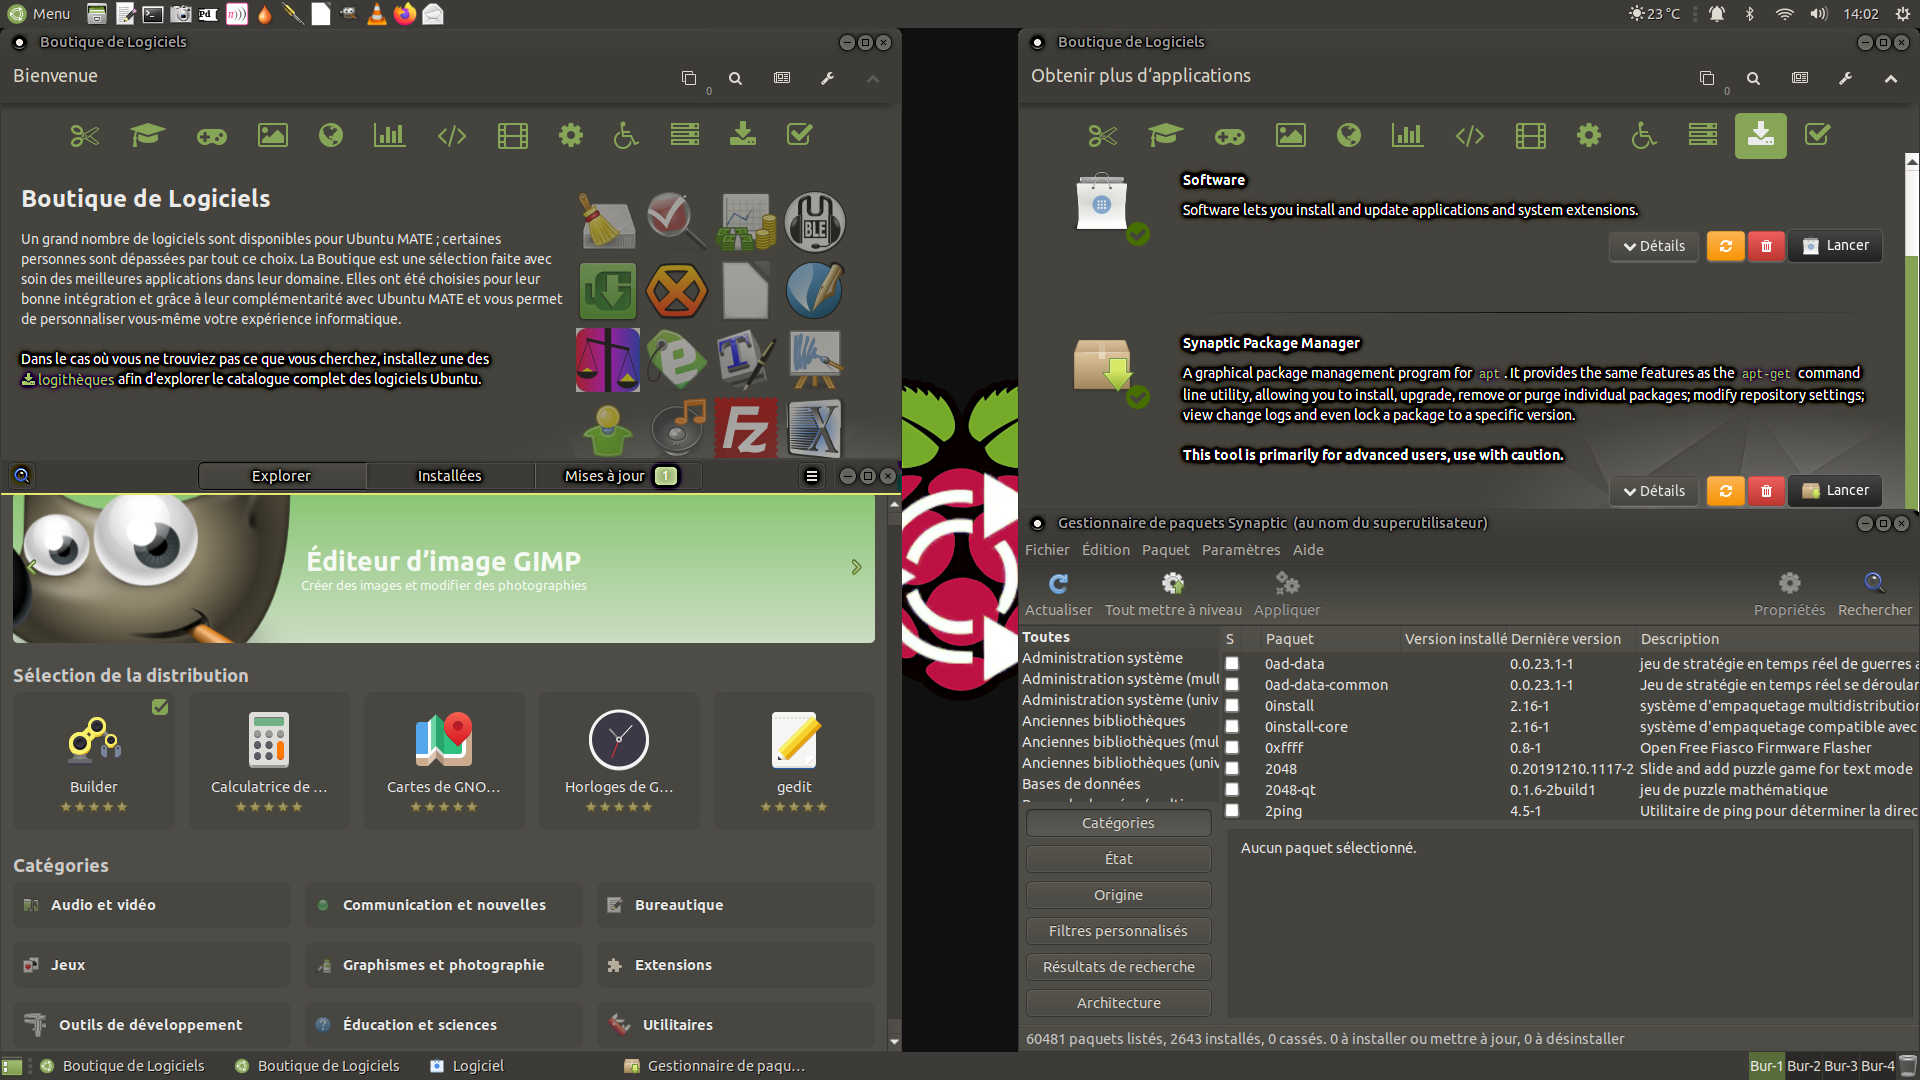Open Servers icon in left Boutique window
The image size is (1920, 1080).
tap(685, 135)
